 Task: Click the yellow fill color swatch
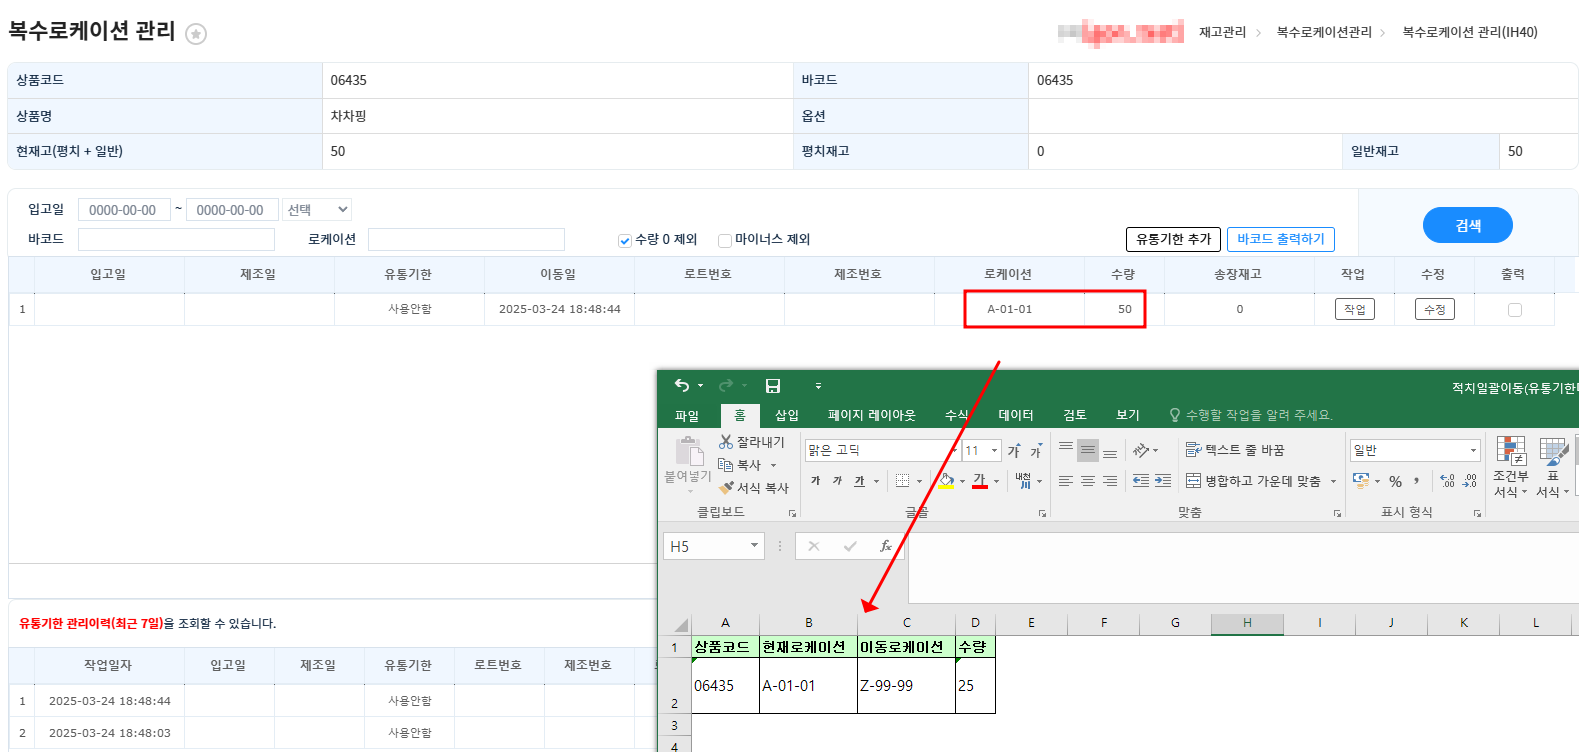946,481
